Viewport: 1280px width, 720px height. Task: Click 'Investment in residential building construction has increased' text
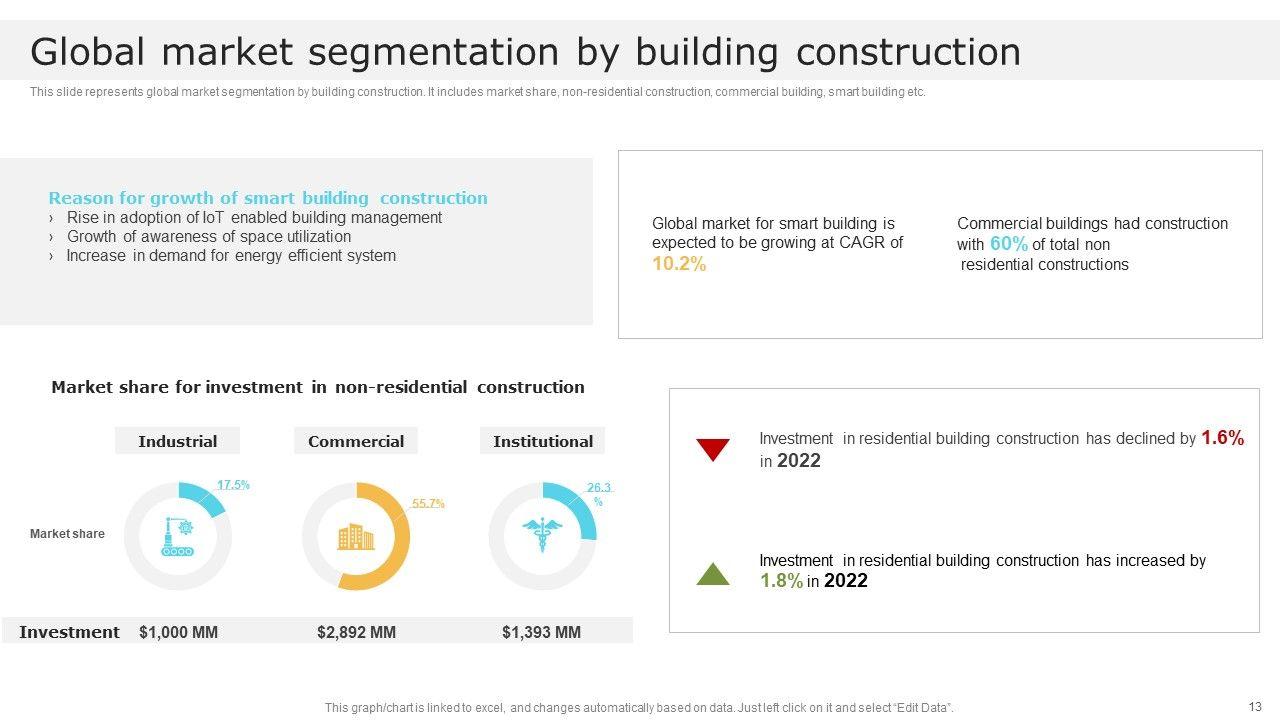pyautogui.click(x=983, y=571)
